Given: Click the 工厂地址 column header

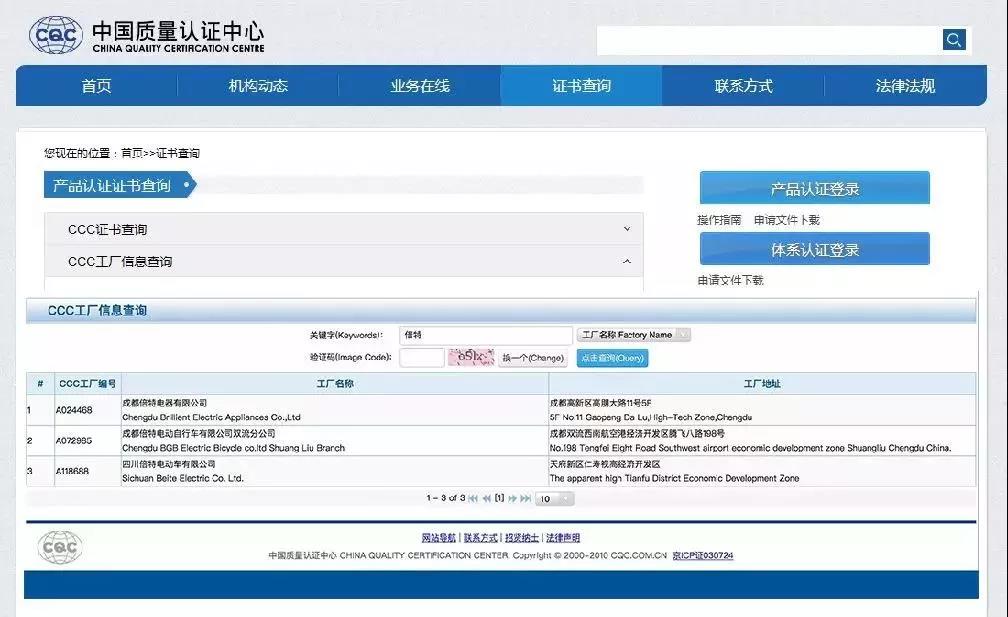Looking at the screenshot, I should (762, 384).
